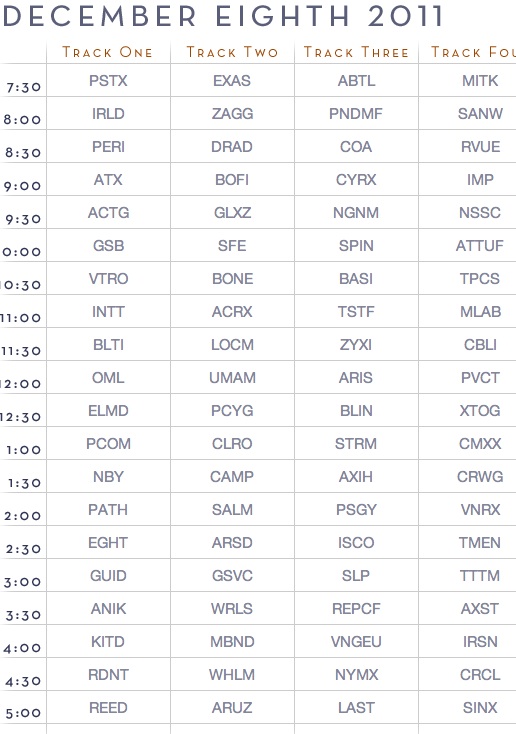The image size is (516, 734).
Task: Click the Track Two column header
Action: pyautogui.click(x=232, y=52)
